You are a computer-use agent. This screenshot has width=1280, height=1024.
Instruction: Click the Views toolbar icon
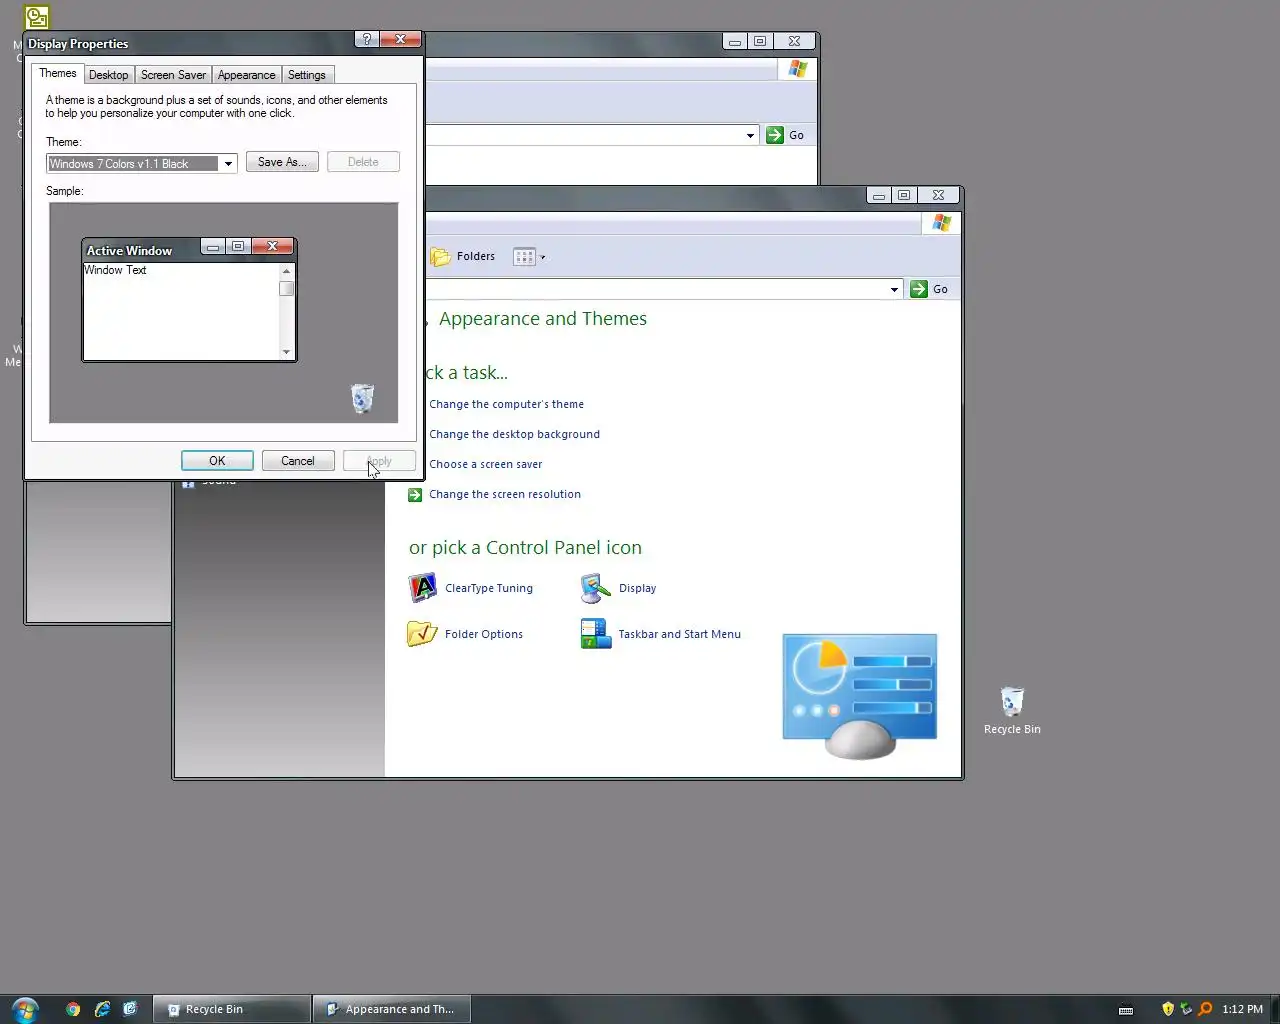524,257
